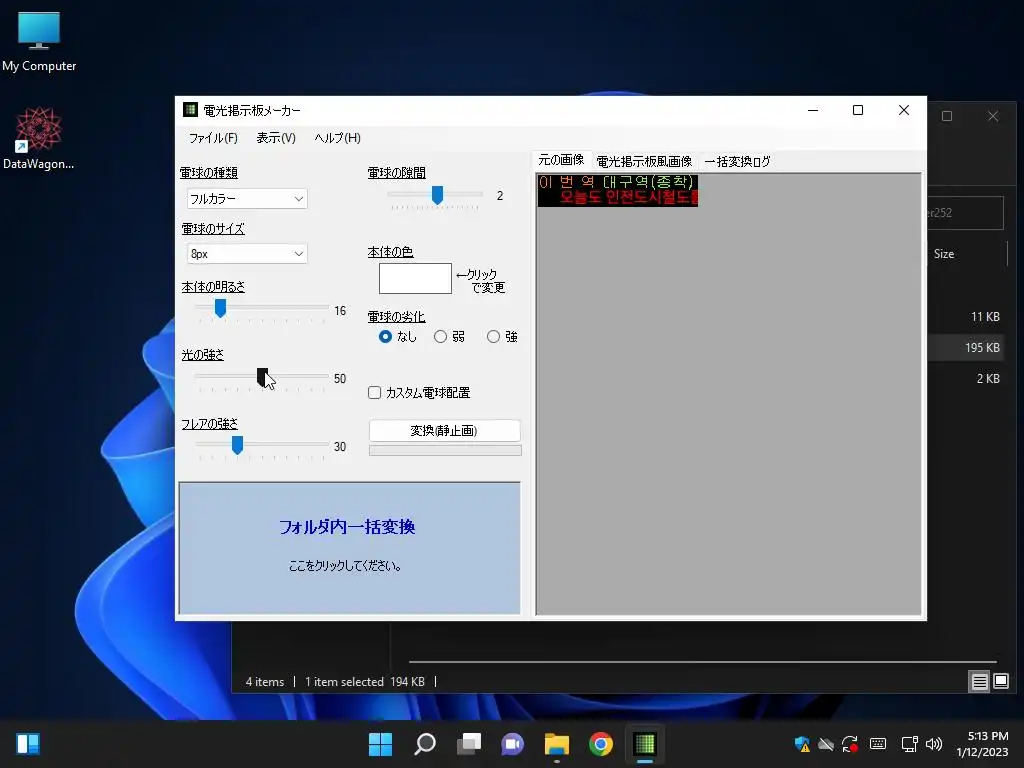This screenshot has width=1024, height=768.
Task: Open Windows Security tray icon
Action: [x=802, y=744]
